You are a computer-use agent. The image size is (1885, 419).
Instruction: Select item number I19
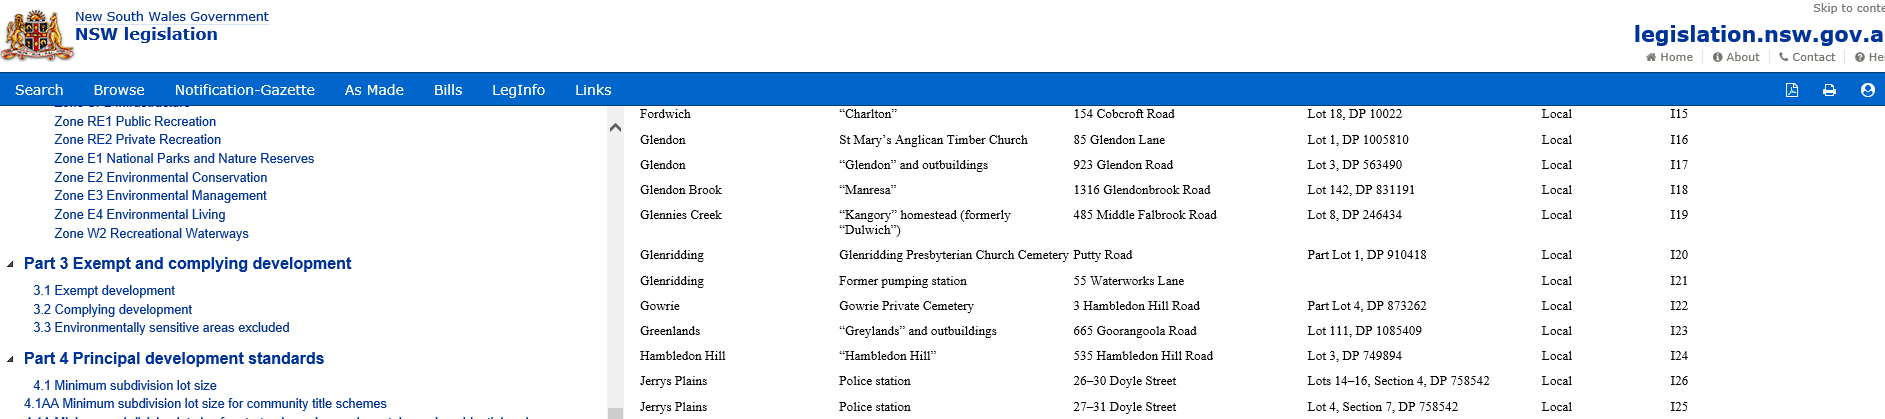pos(1679,215)
